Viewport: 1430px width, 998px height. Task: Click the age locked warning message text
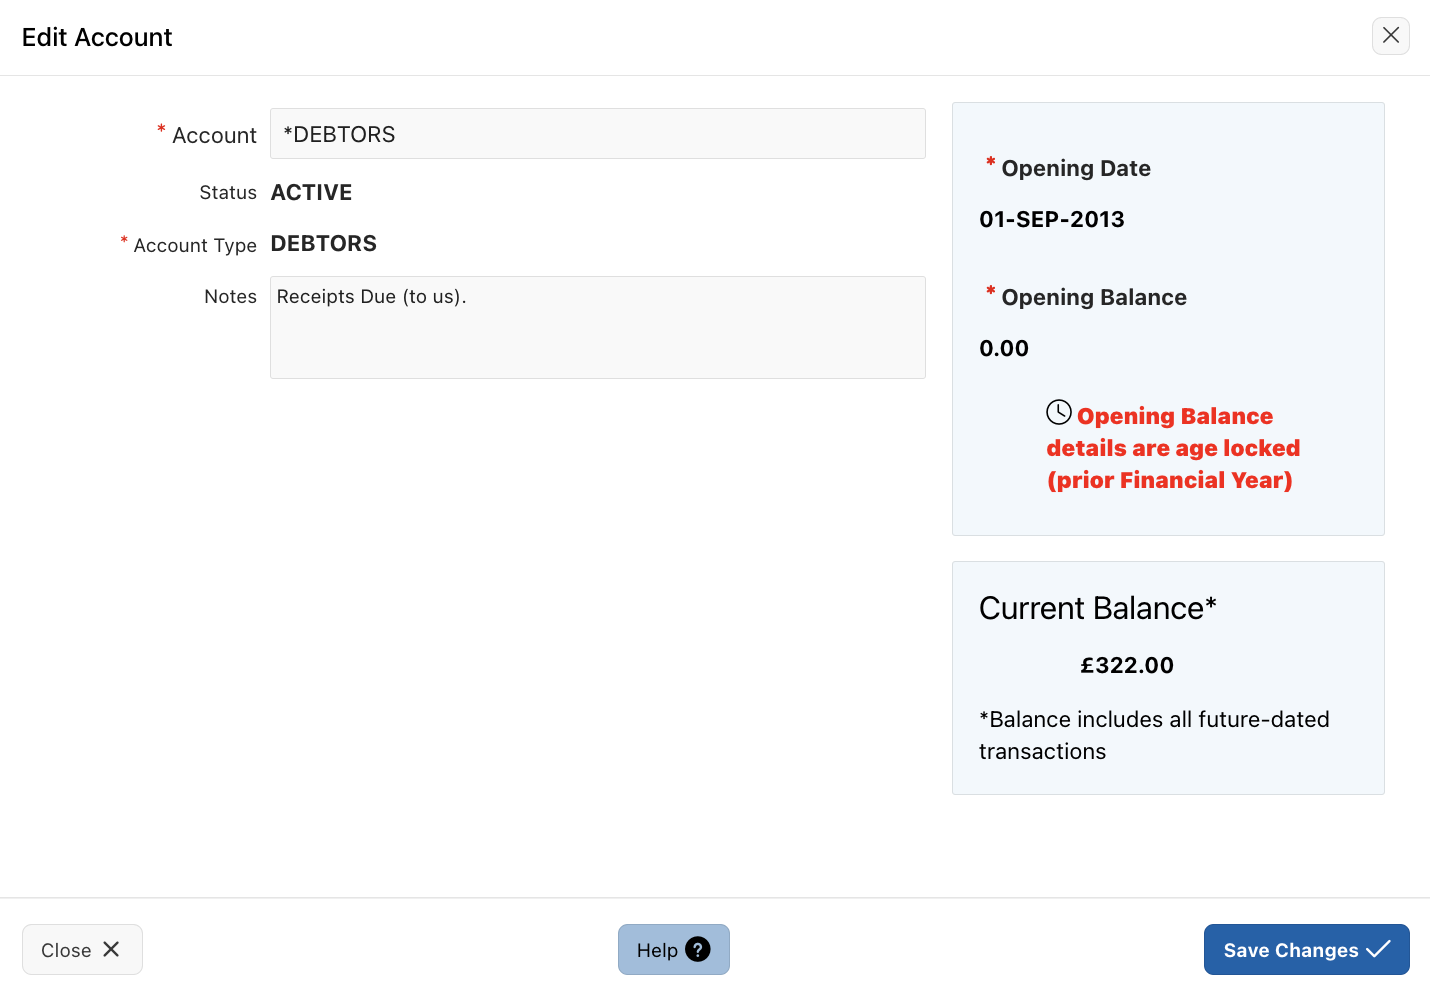tap(1172, 448)
